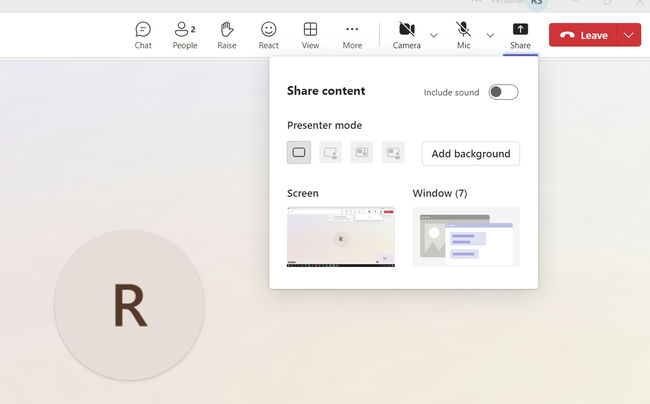Image resolution: width=650 pixels, height=404 pixels.
Task: Select content-only presenter mode
Action: tap(299, 152)
